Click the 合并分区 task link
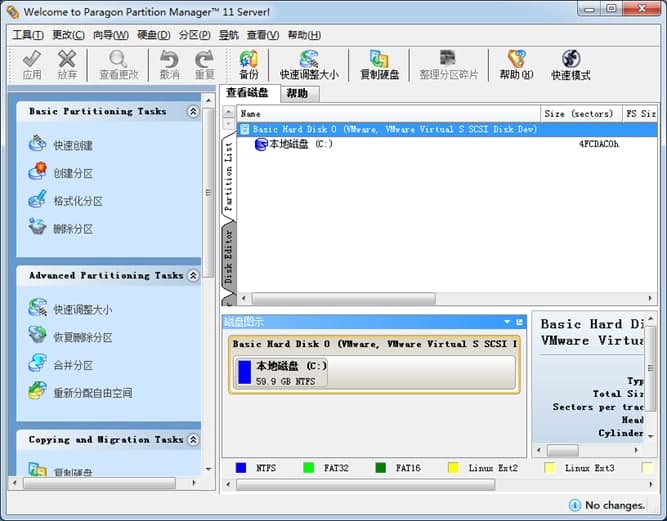 tap(73, 365)
